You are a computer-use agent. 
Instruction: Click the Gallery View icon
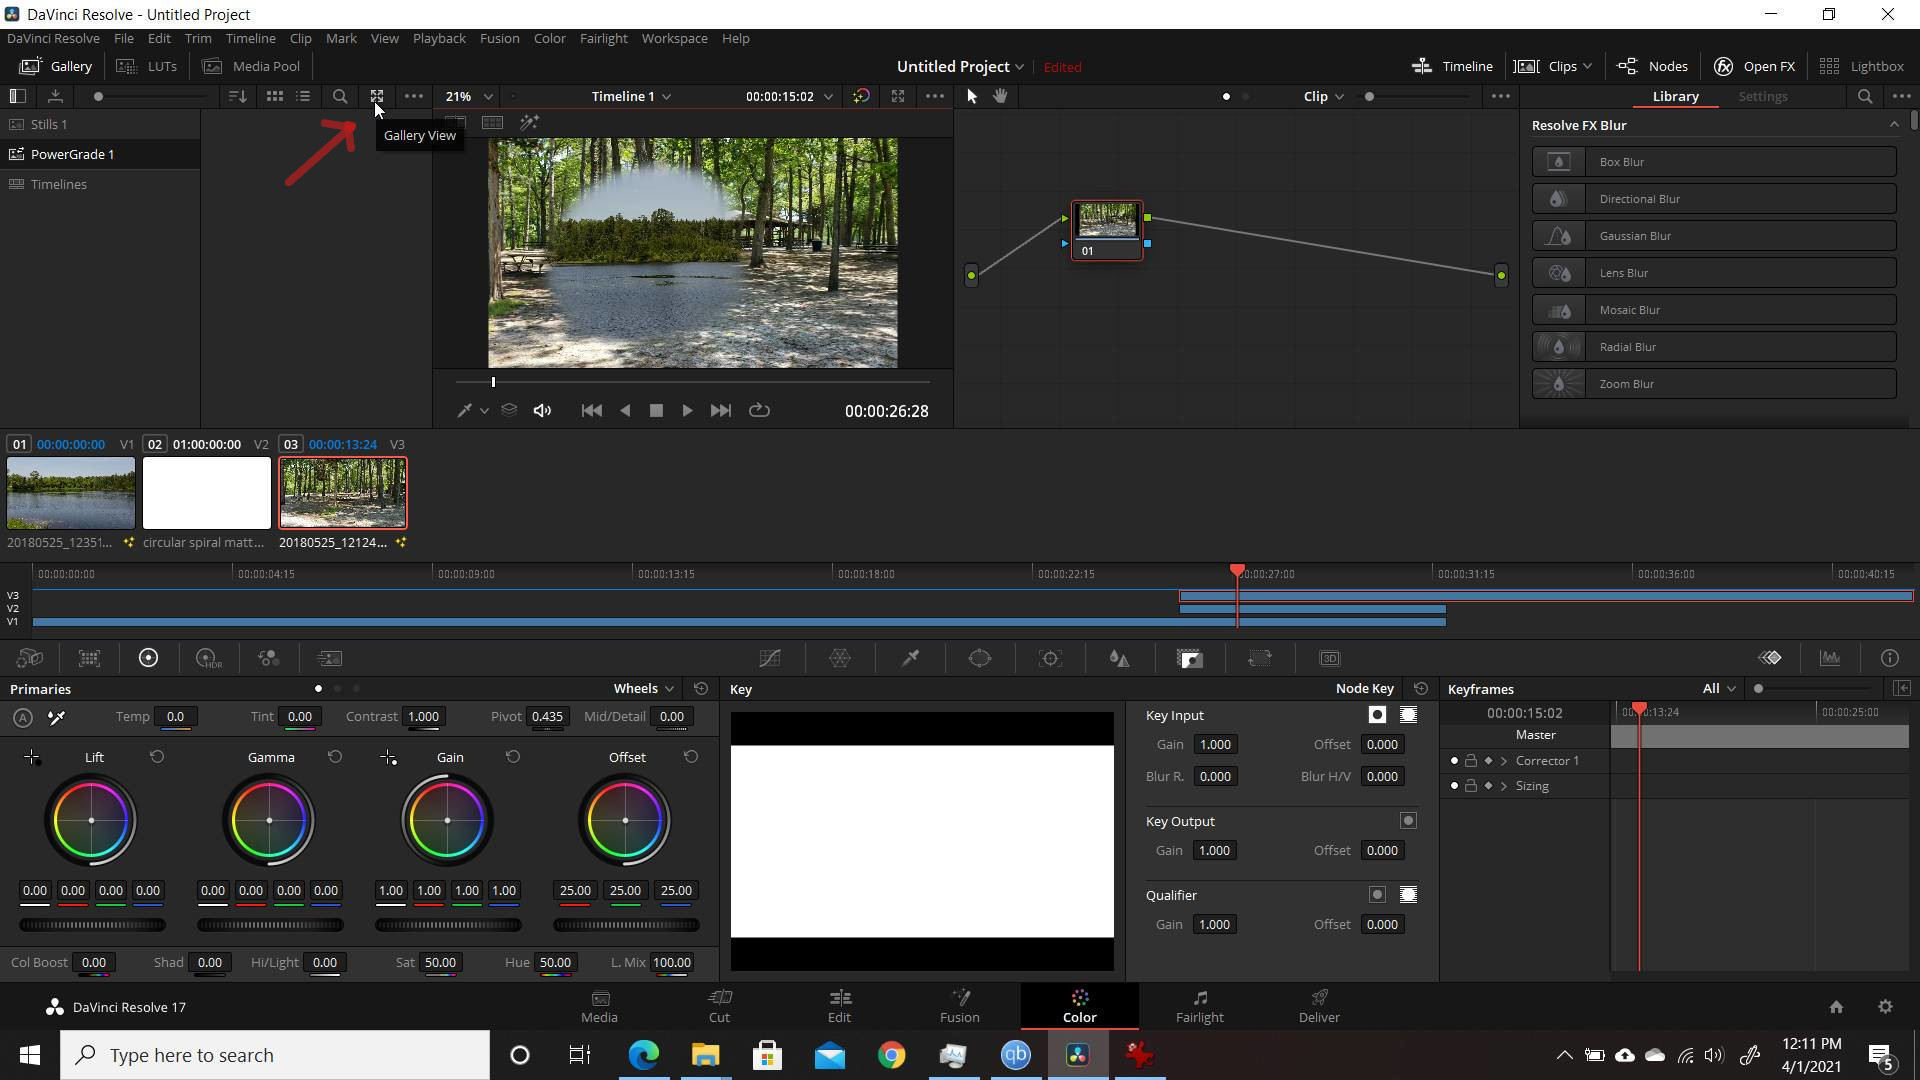click(x=377, y=96)
